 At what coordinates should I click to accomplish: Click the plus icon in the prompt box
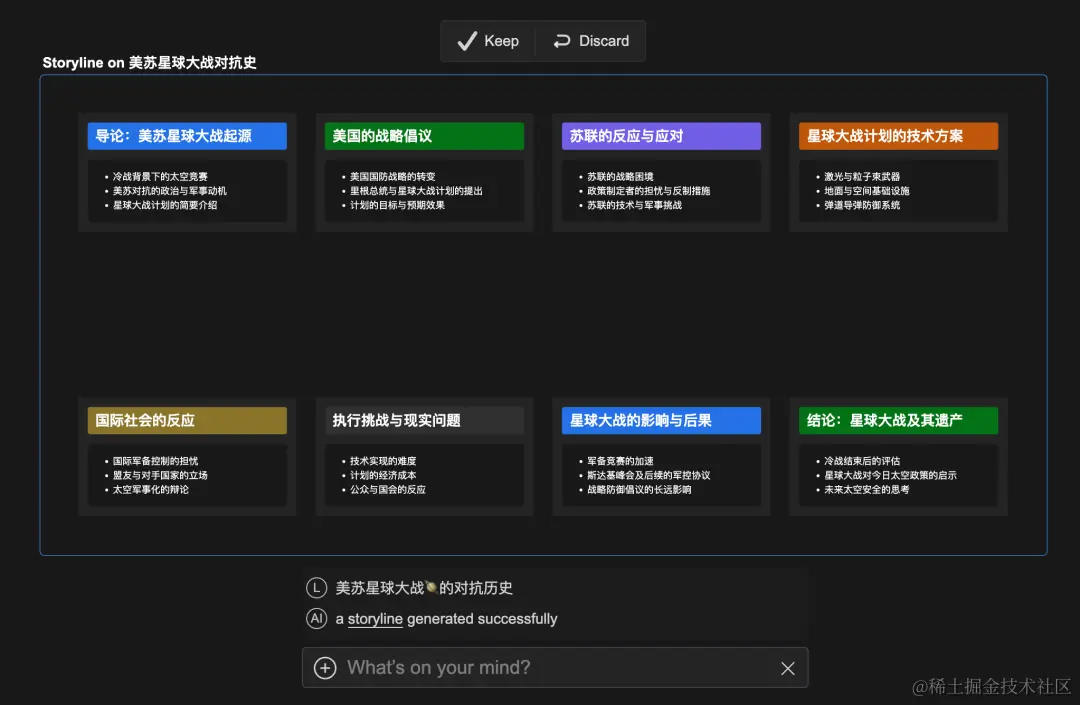pyautogui.click(x=325, y=668)
